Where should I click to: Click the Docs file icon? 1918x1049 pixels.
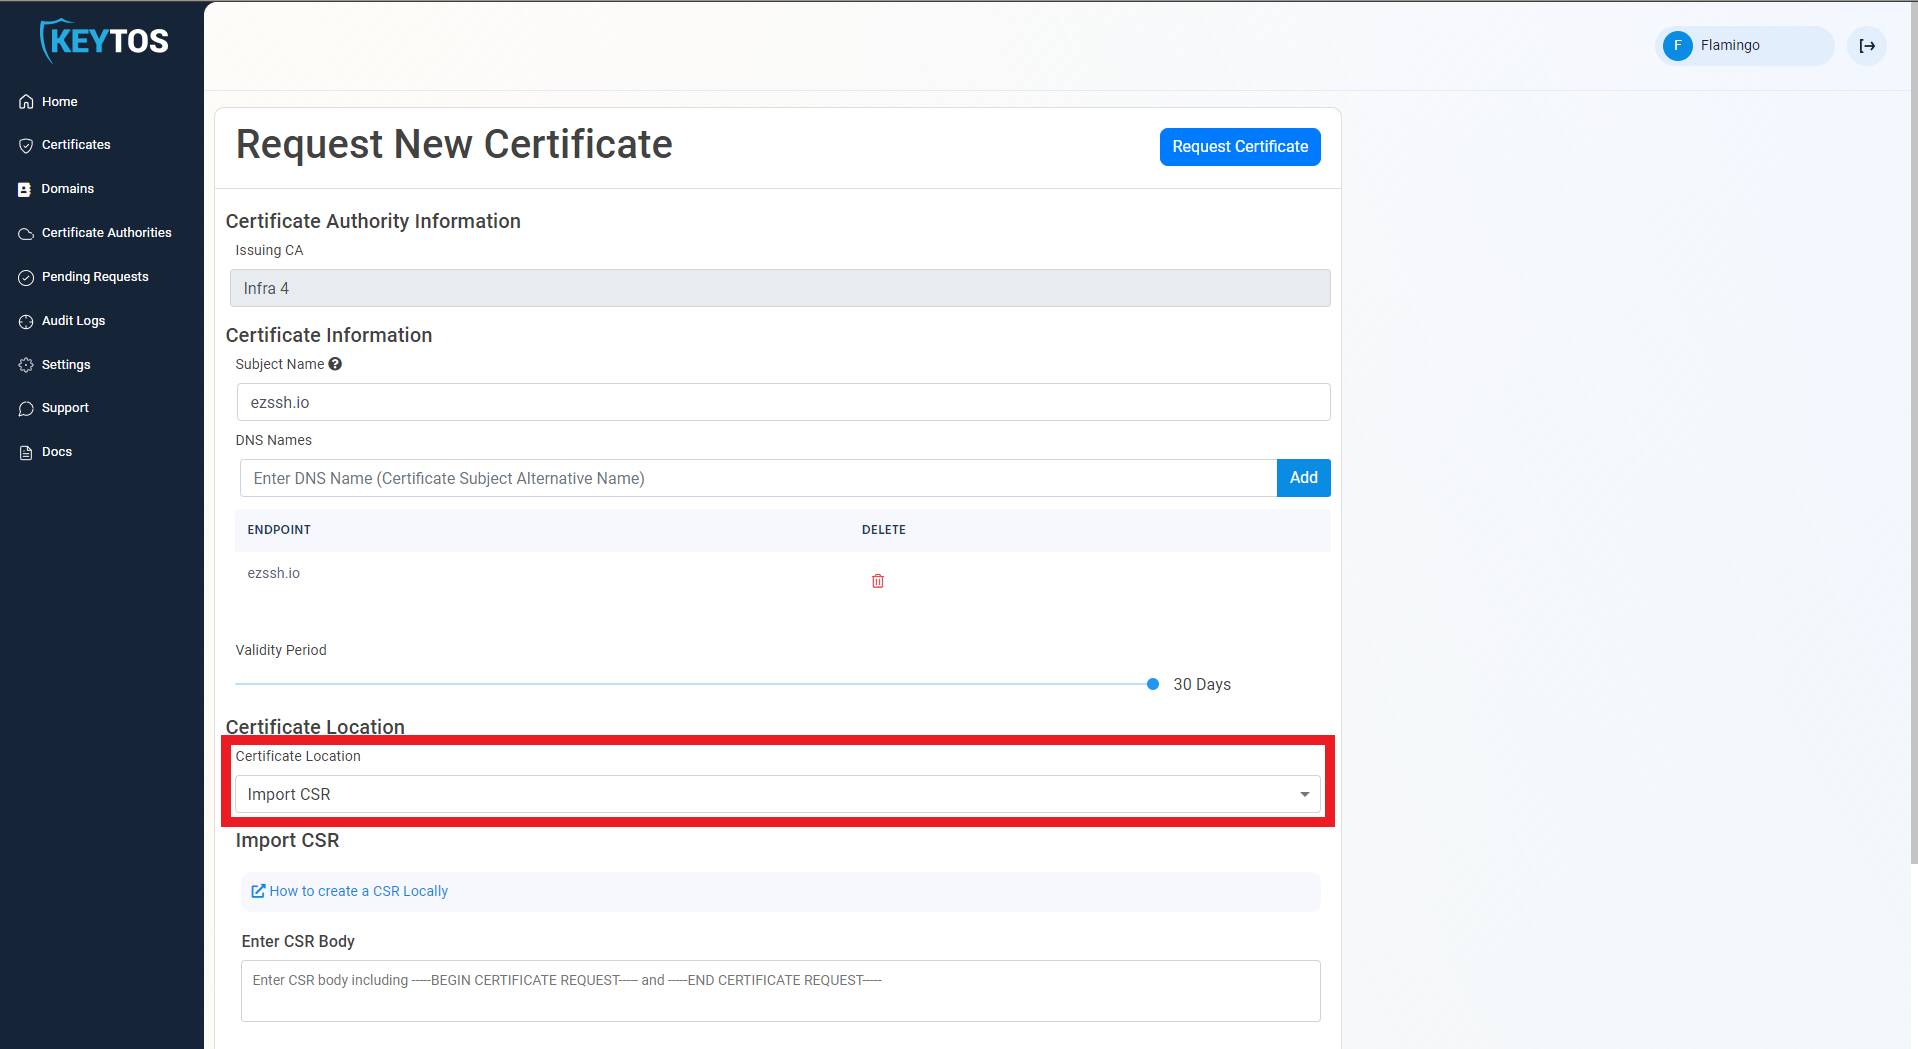(x=26, y=452)
